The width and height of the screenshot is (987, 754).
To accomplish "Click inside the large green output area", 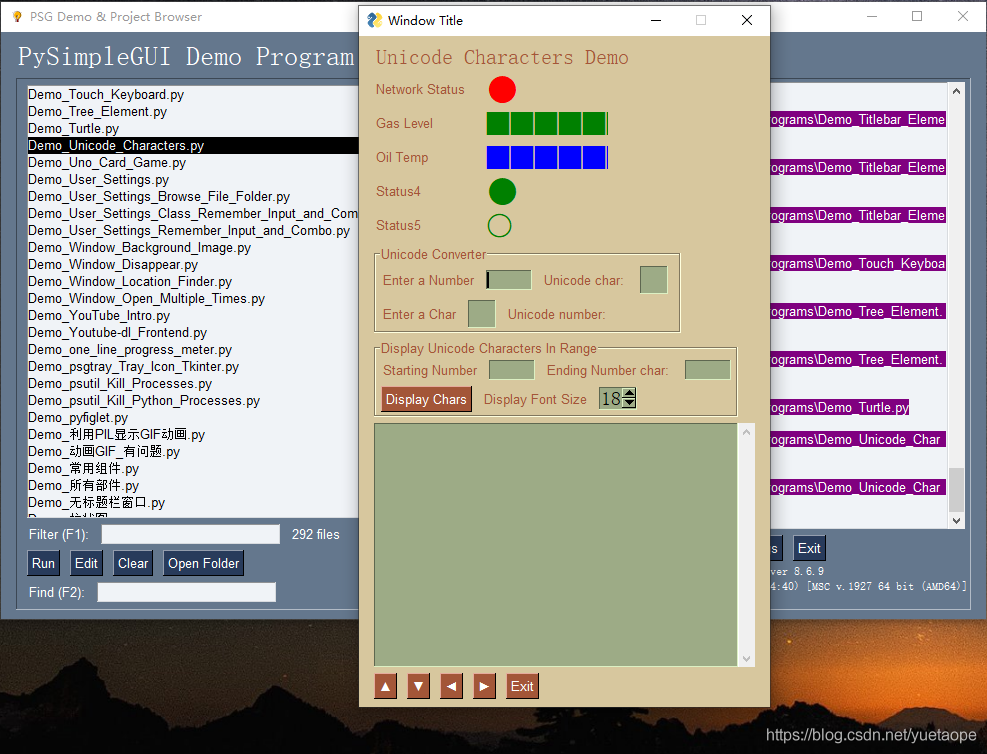I will 555,544.
